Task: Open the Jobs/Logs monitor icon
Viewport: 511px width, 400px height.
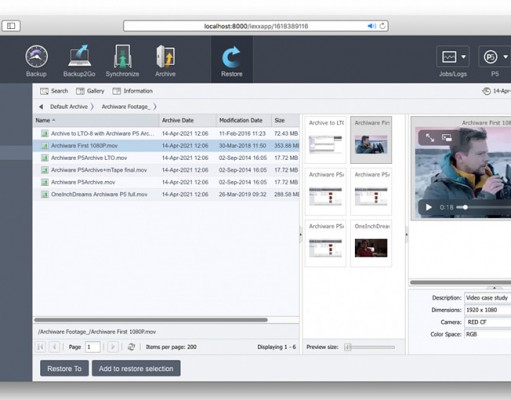Action: pos(449,57)
